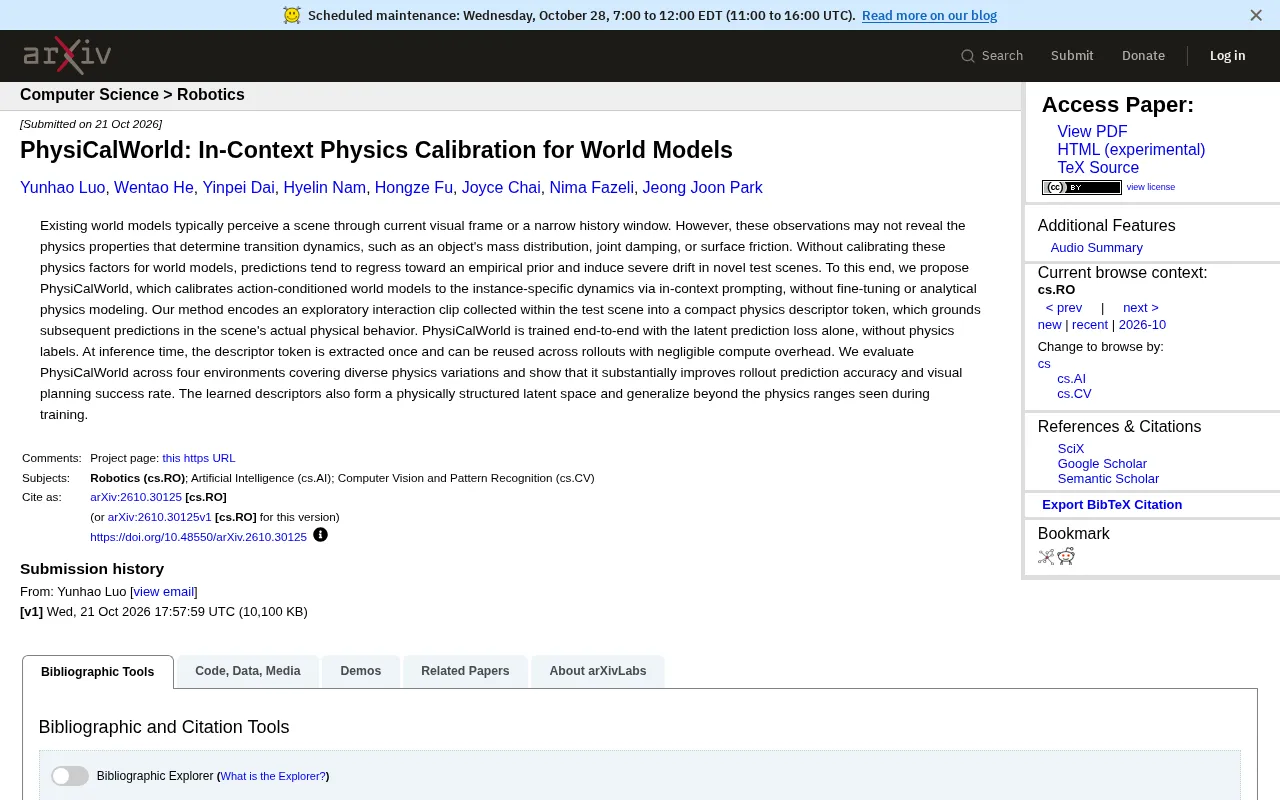Screen dimensions: 1280x800
Task: Open the Donate page
Action: tap(1143, 56)
